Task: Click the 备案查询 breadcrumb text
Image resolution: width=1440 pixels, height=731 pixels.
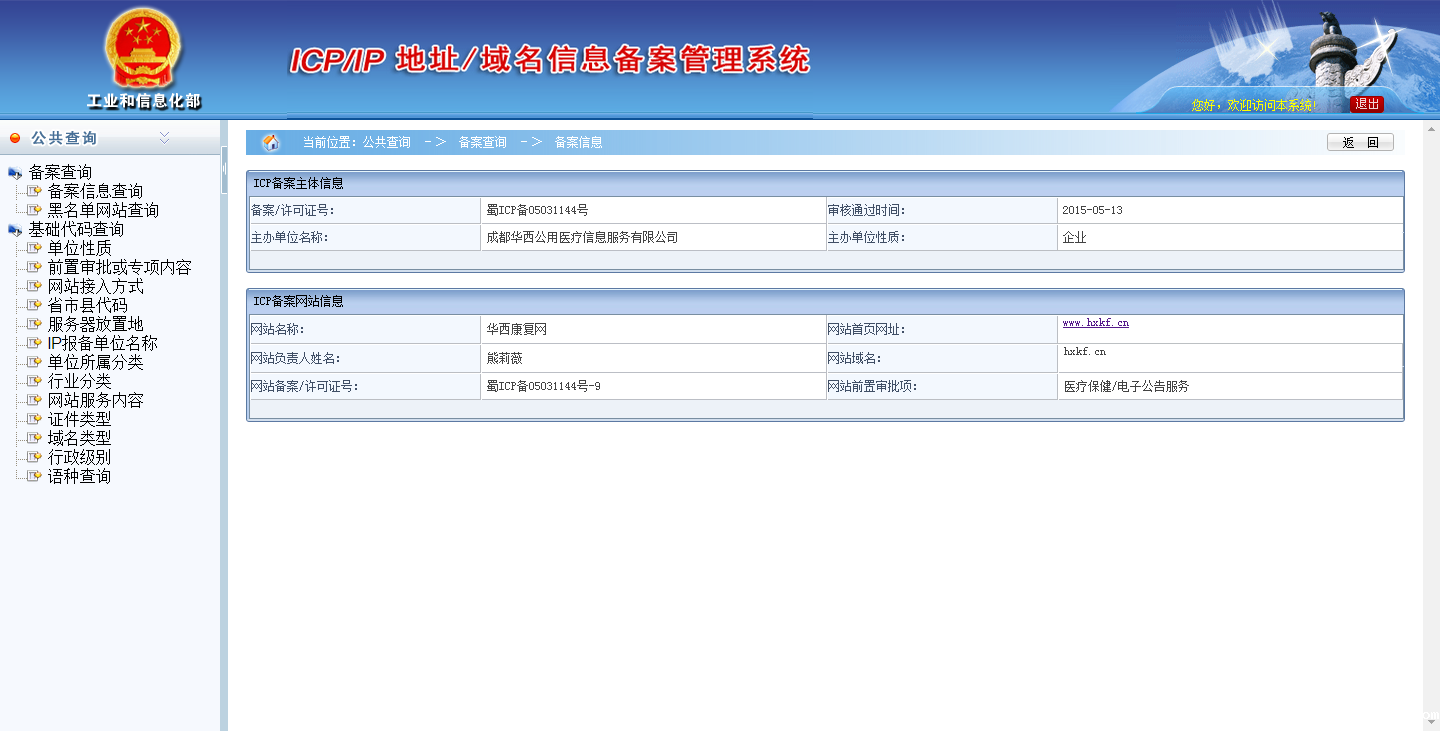Action: 483,143
